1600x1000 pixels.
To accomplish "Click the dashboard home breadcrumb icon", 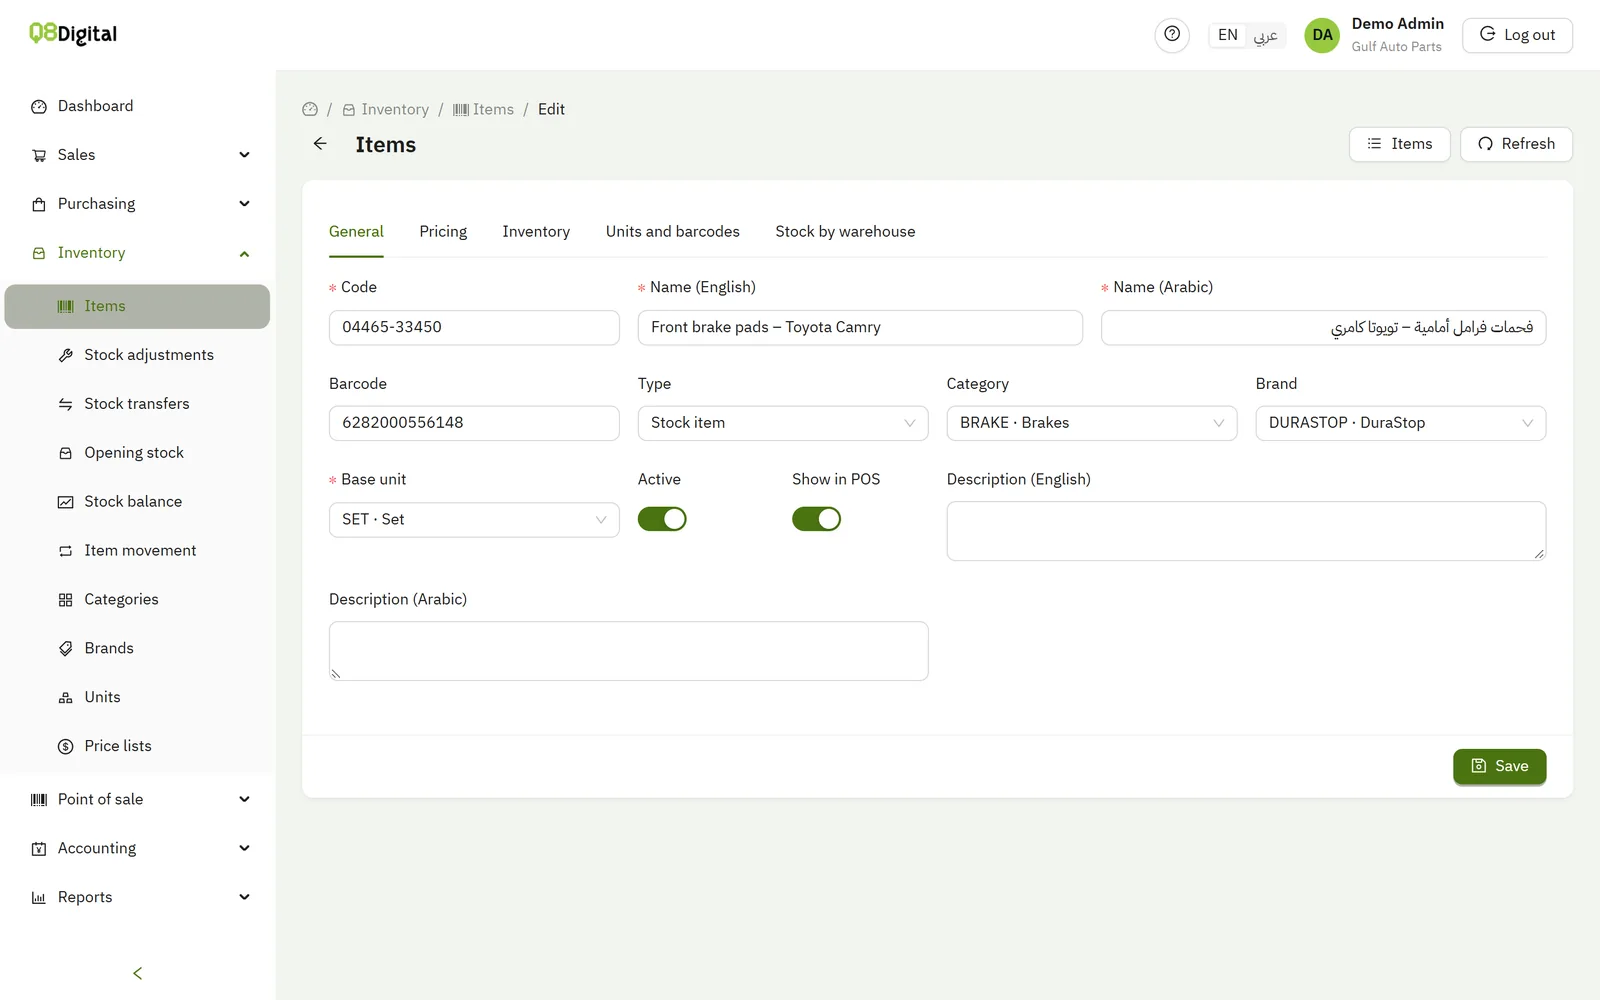I will click(310, 110).
